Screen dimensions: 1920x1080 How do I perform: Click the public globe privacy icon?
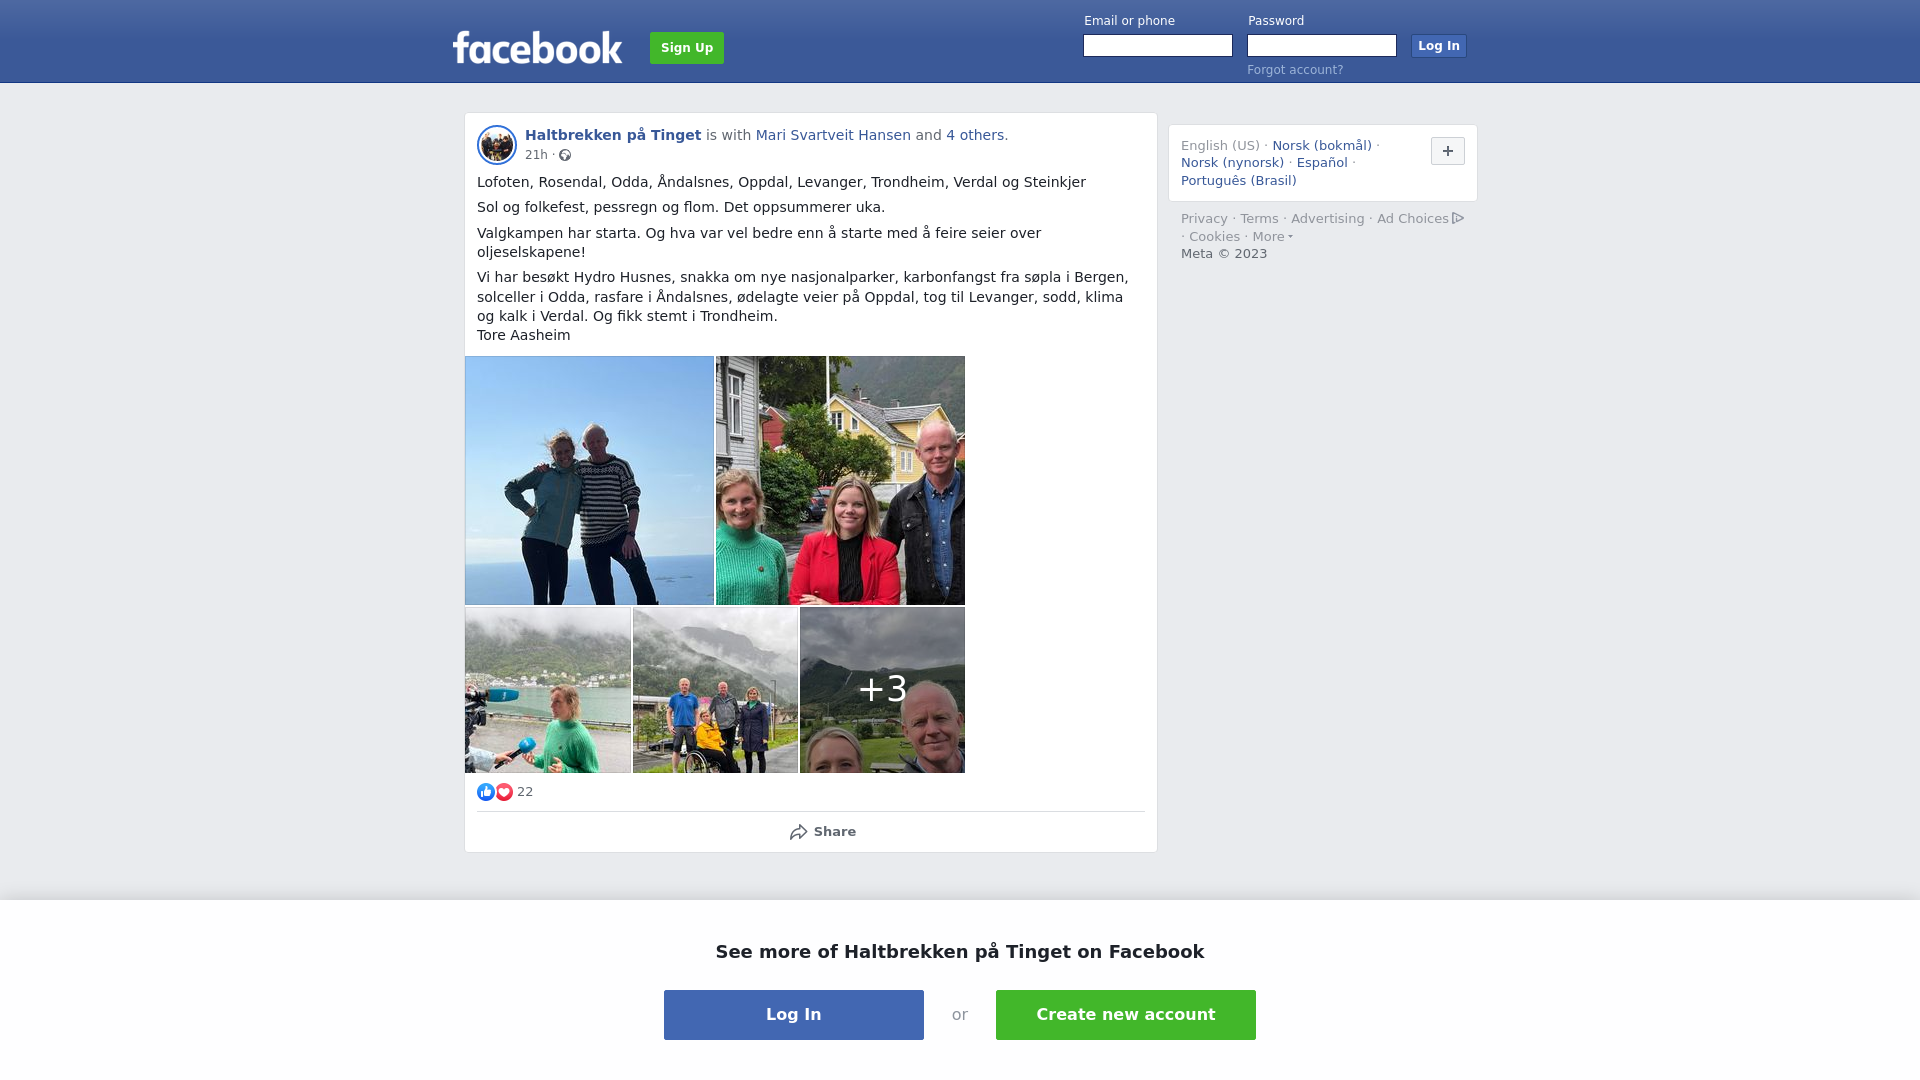565,155
